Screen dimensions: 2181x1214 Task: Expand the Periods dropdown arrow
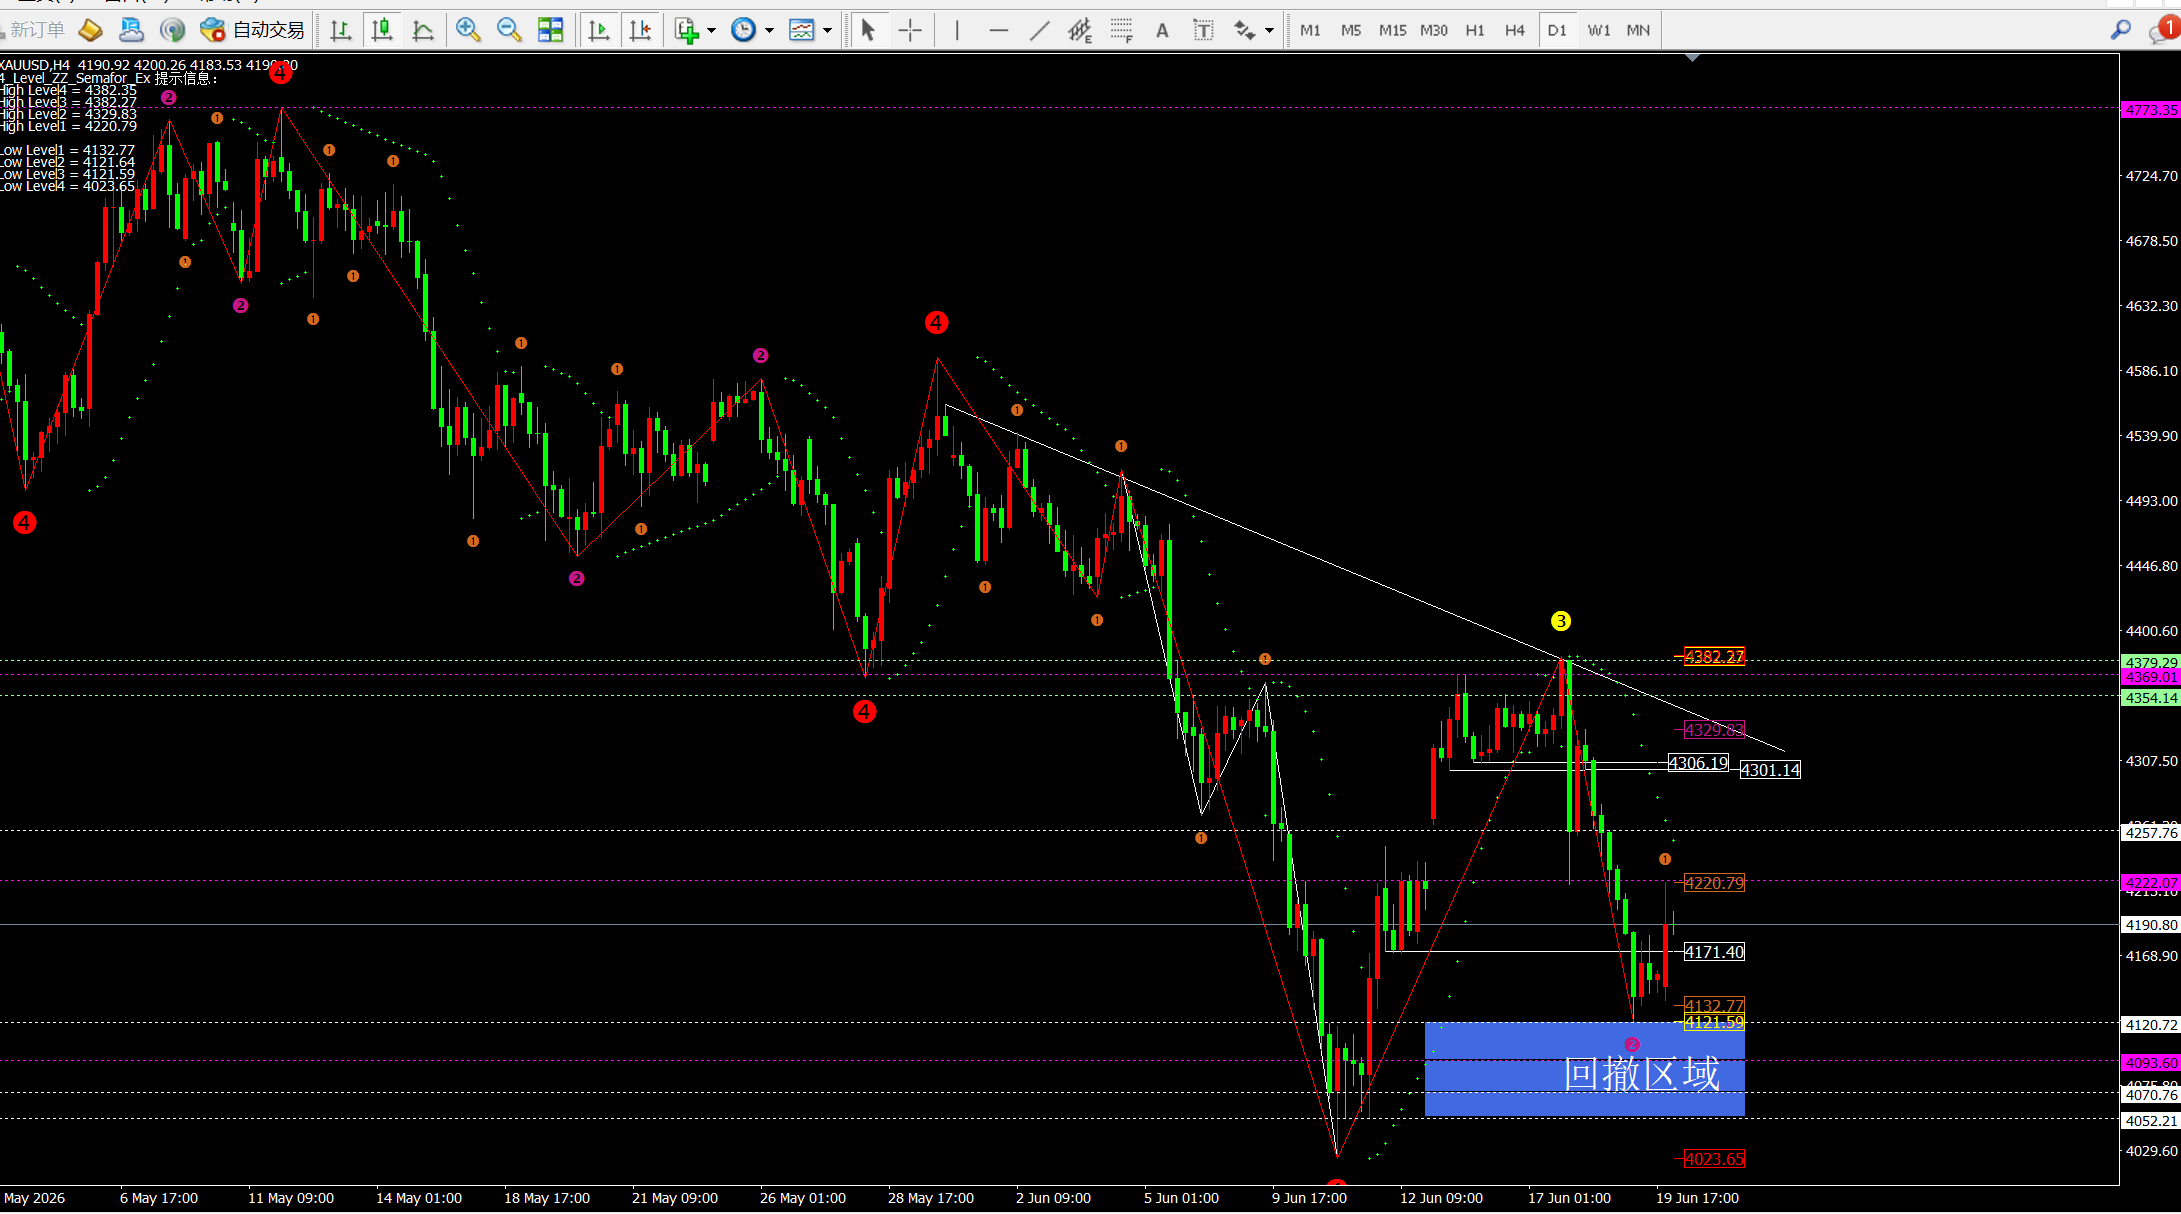click(x=769, y=31)
